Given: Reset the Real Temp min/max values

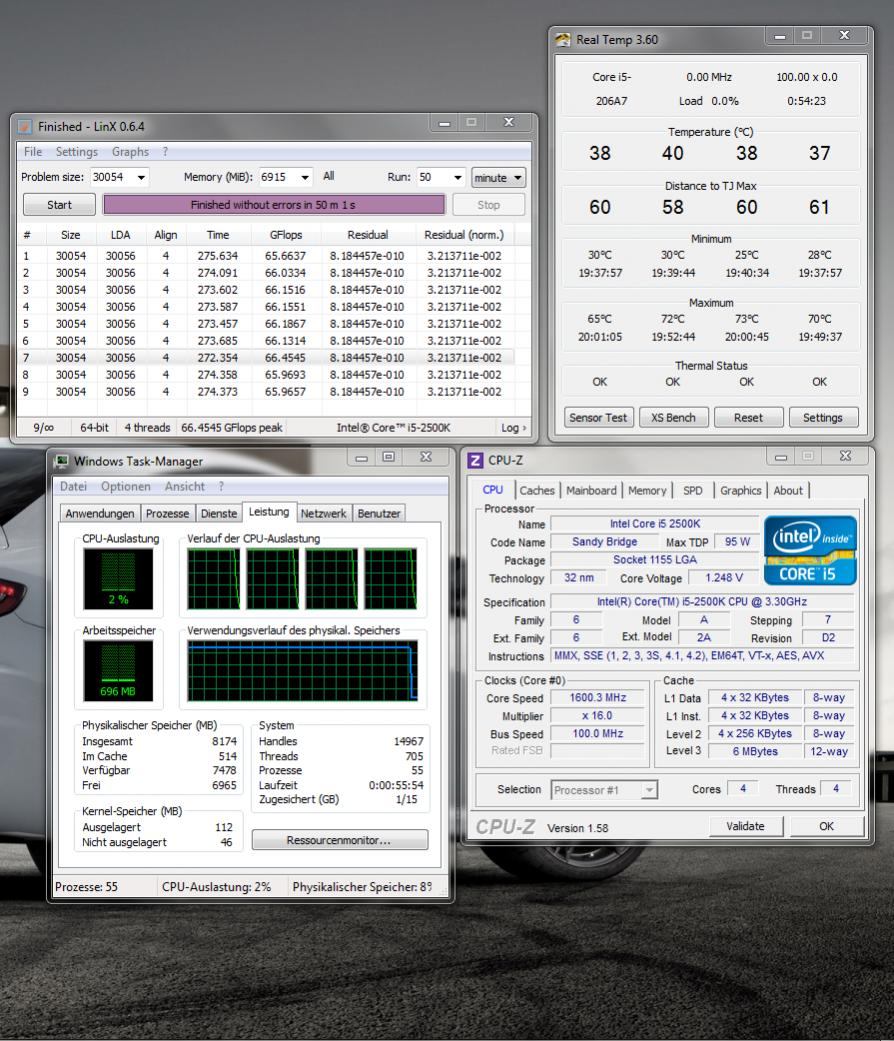Looking at the screenshot, I should (x=748, y=418).
